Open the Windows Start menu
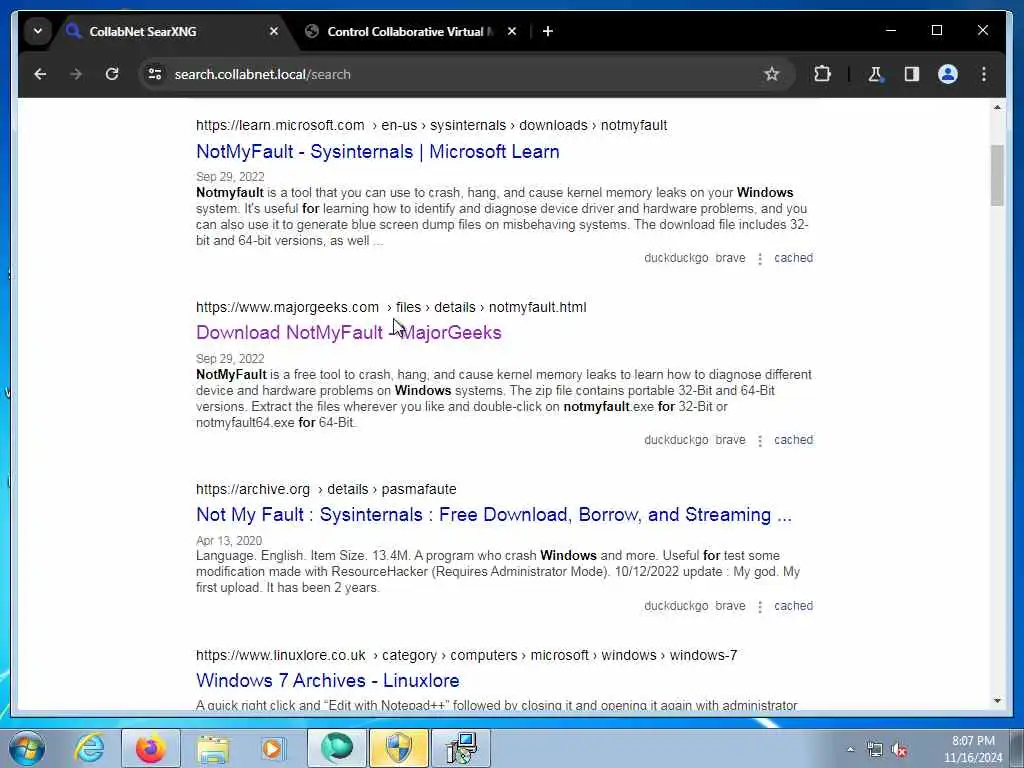This screenshot has height=768, width=1024. [27, 748]
